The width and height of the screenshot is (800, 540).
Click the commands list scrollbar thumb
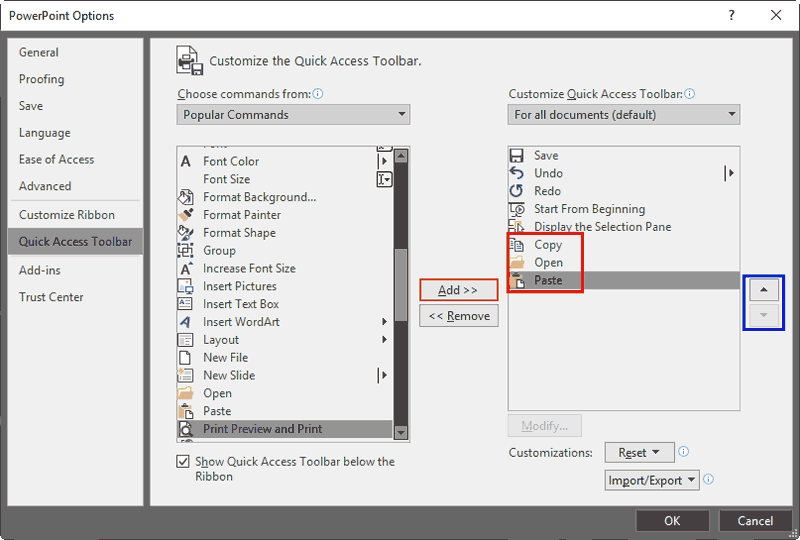point(401,285)
